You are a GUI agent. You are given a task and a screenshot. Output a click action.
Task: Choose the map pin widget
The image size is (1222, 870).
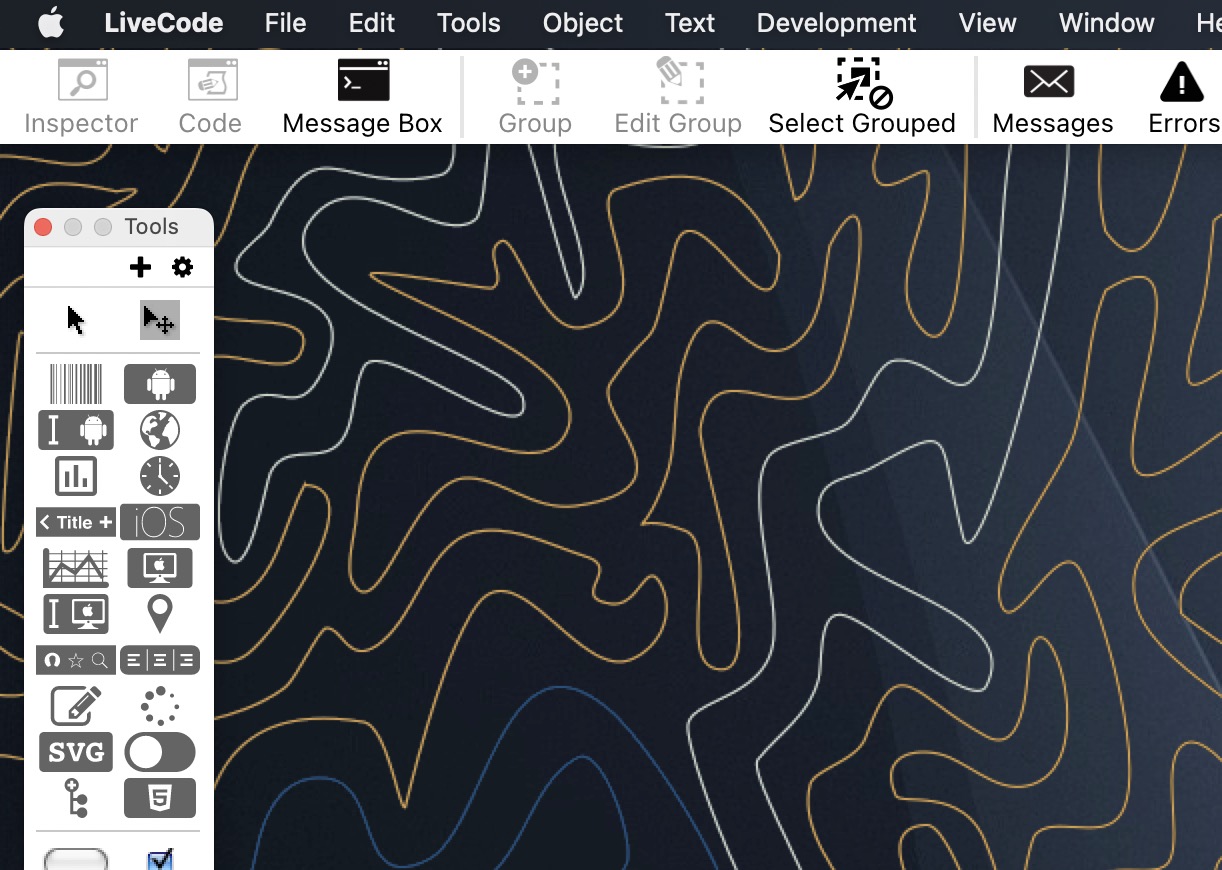160,613
